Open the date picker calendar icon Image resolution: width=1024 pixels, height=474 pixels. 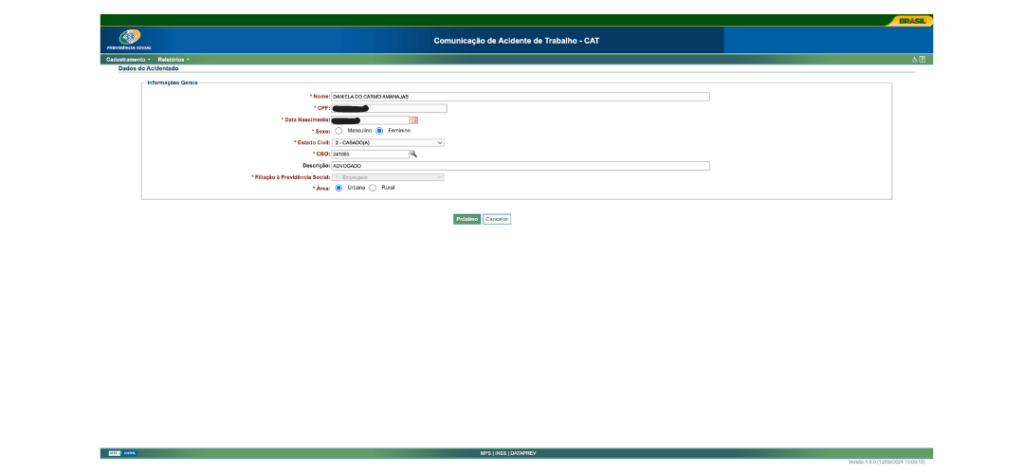pos(413,120)
